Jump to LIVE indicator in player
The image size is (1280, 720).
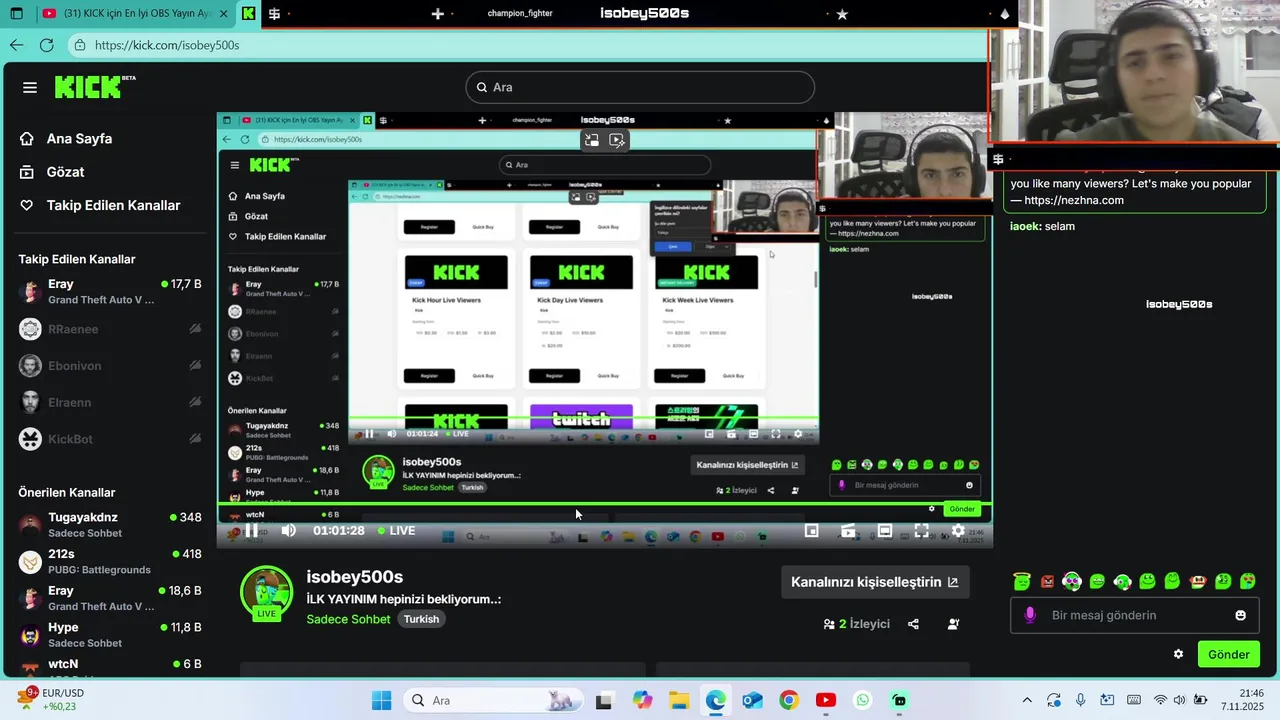[x=396, y=530]
